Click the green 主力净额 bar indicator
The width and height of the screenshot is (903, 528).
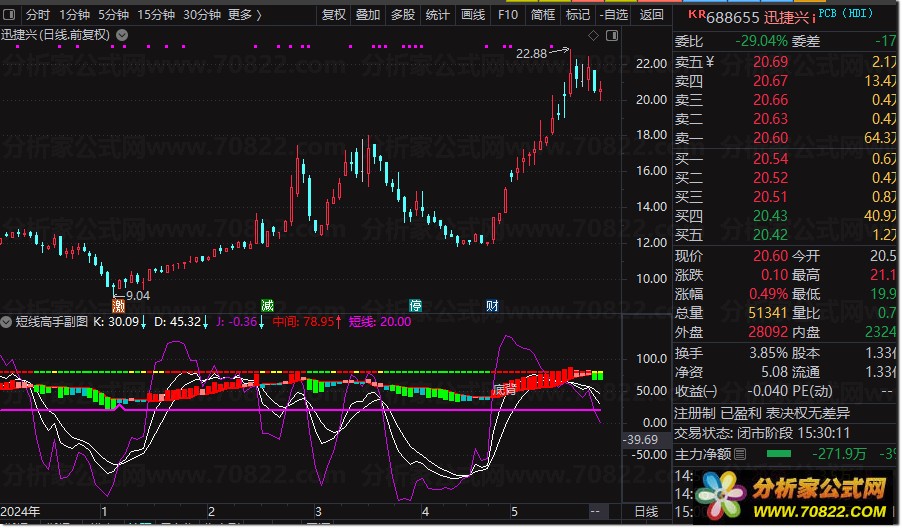click(x=779, y=454)
